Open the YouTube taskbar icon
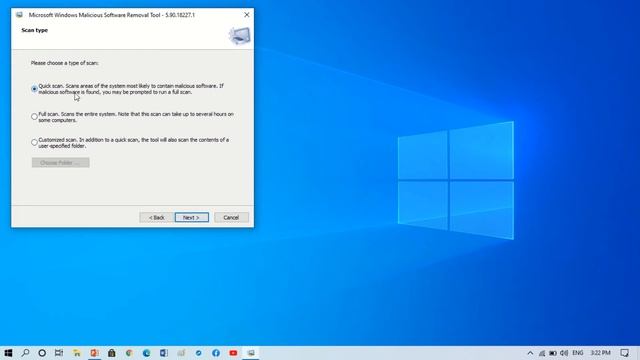Viewport: 640px width, 360px height. pos(233,353)
